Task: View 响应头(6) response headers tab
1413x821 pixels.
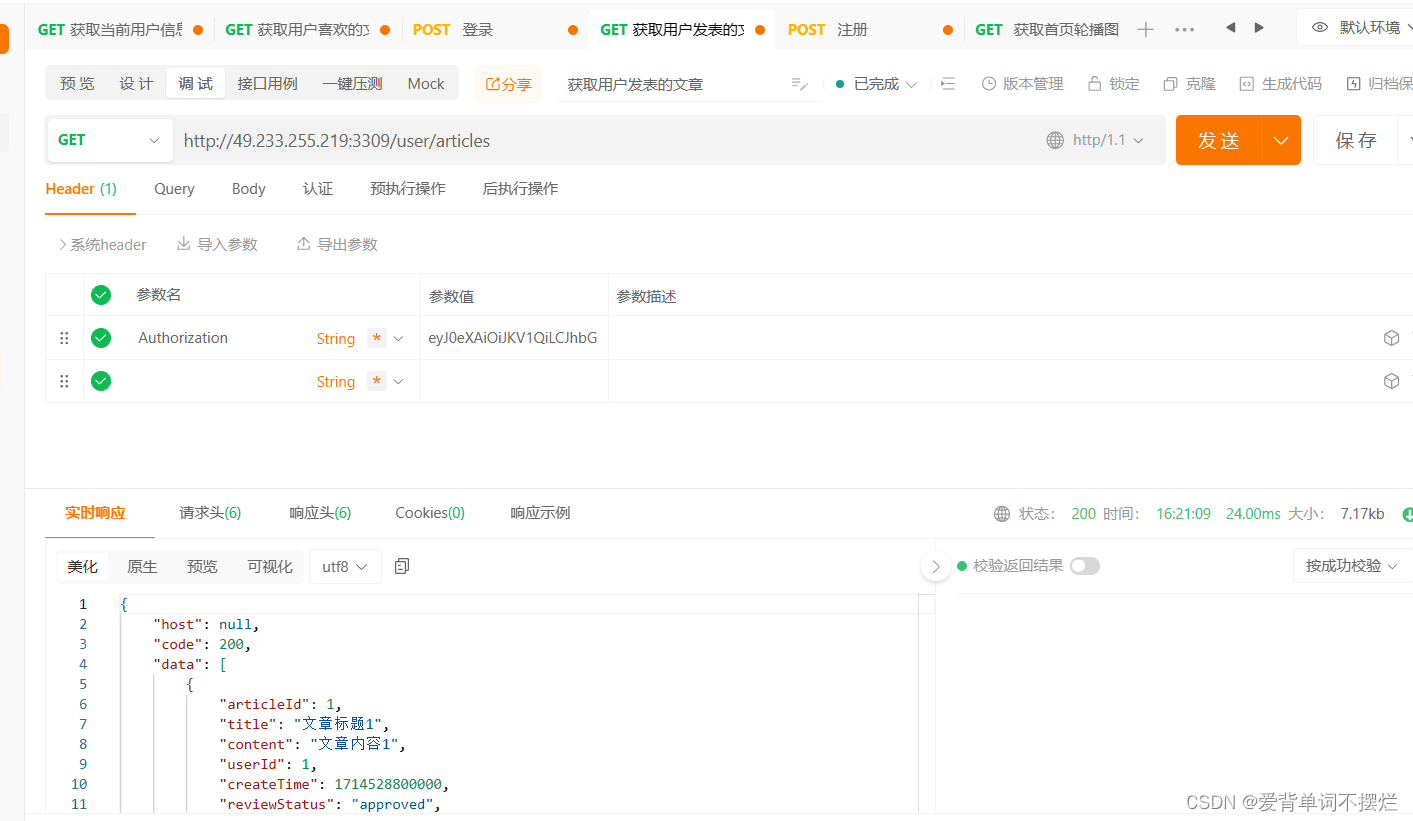Action: (x=320, y=513)
